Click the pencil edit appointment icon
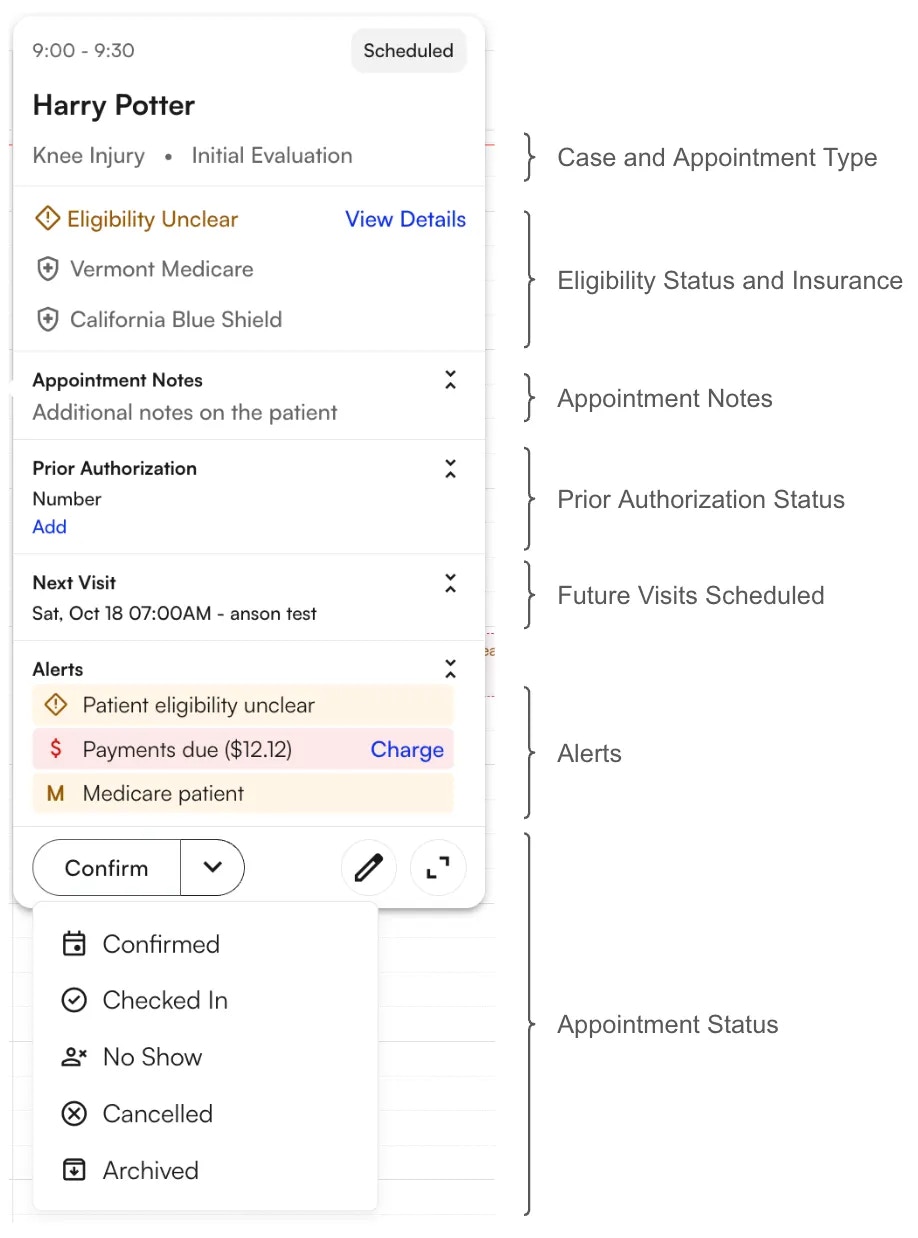918x1238 pixels. pos(369,868)
